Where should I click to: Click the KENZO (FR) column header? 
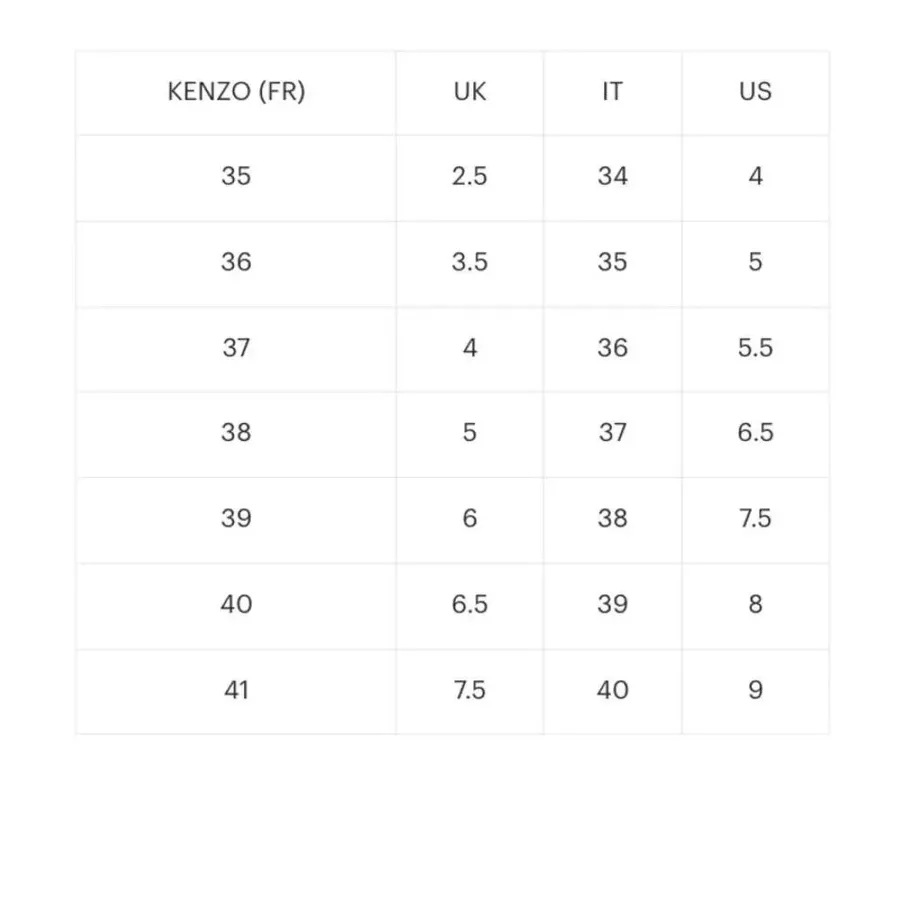236,92
